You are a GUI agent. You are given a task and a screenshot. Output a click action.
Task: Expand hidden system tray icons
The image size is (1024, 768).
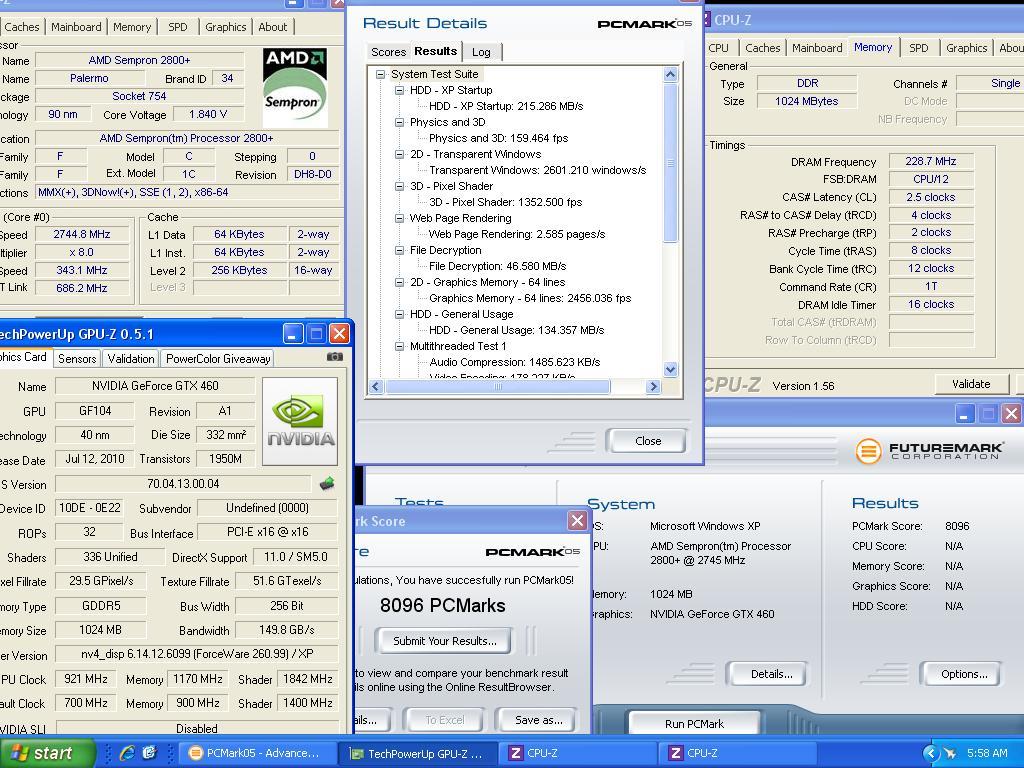[x=931, y=753]
